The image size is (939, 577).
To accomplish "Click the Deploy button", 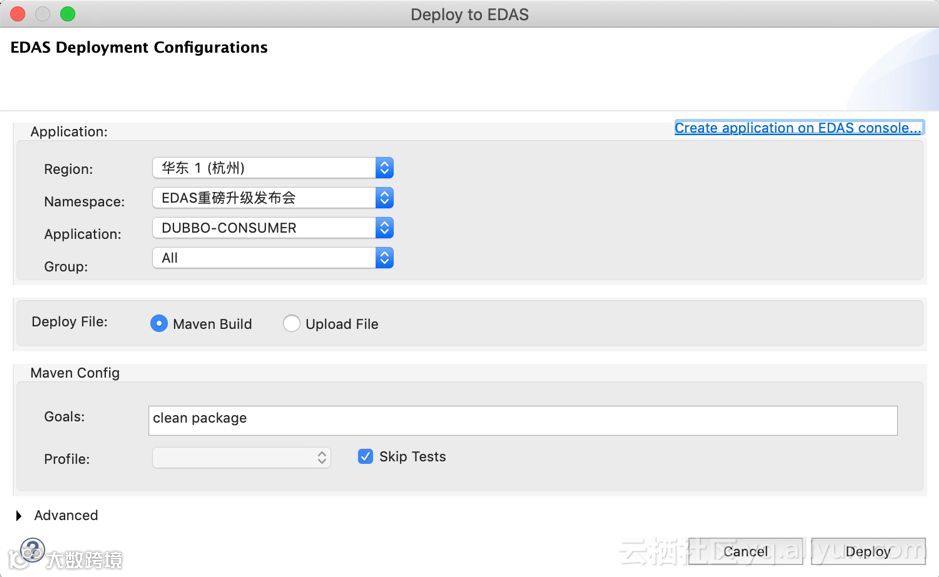I will click(x=868, y=551).
